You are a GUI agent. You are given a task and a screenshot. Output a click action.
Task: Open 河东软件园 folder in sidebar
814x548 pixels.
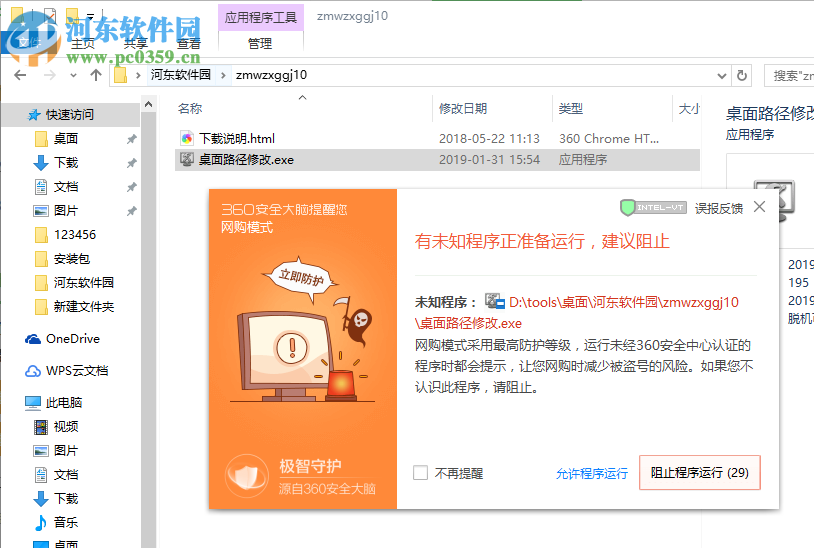pyautogui.click(x=84, y=282)
